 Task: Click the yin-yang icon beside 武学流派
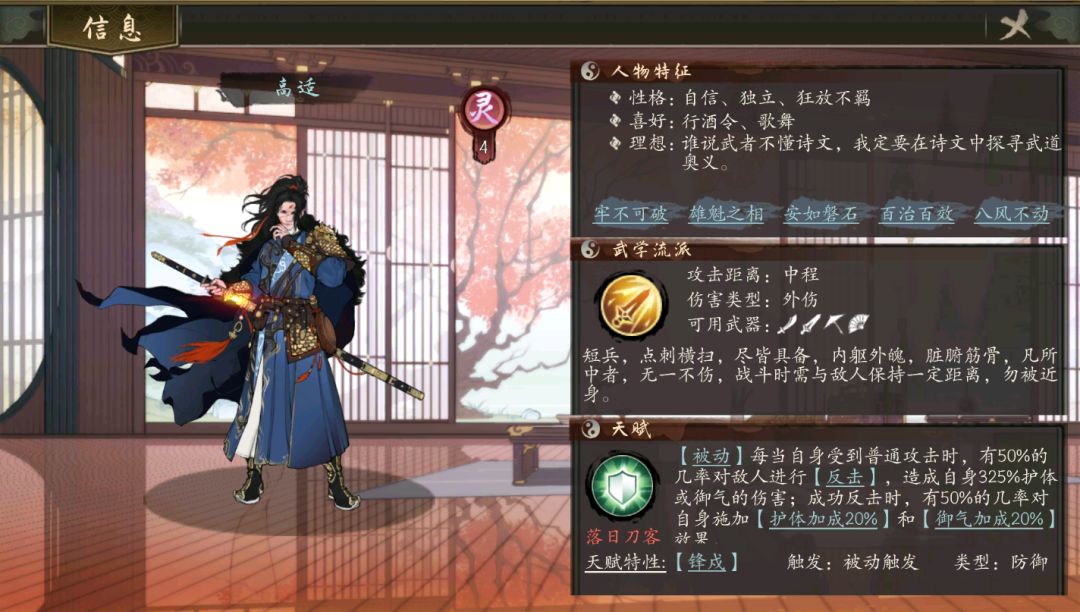590,249
